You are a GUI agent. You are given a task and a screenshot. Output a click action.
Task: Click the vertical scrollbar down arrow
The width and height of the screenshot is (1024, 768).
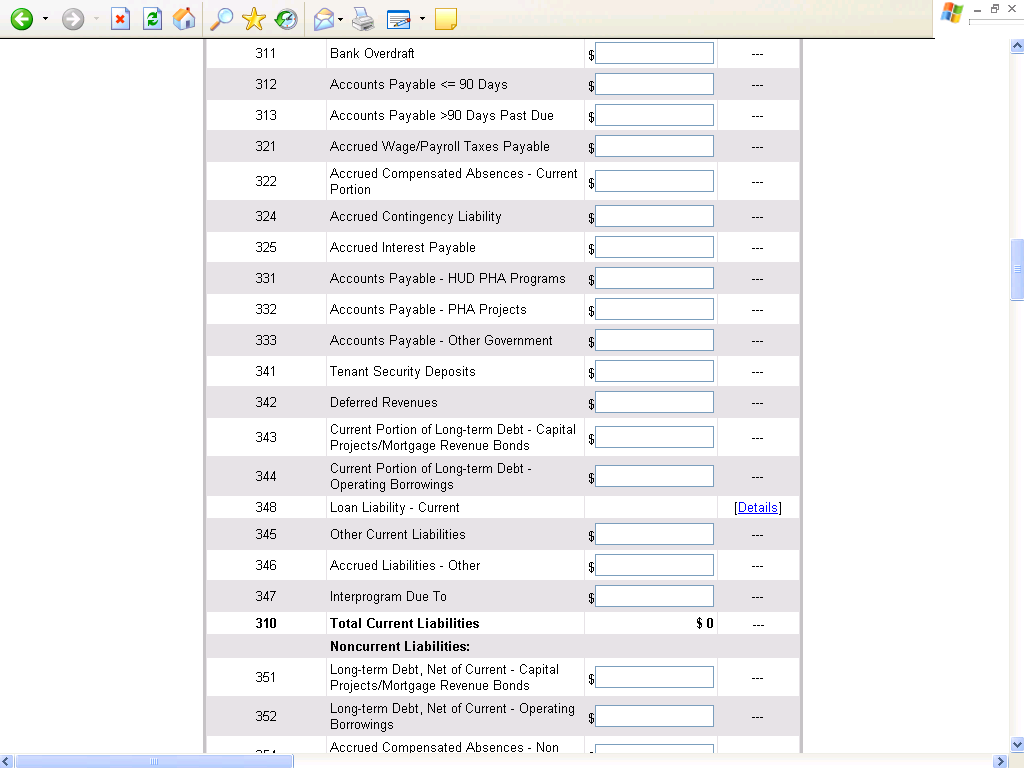point(1017,744)
